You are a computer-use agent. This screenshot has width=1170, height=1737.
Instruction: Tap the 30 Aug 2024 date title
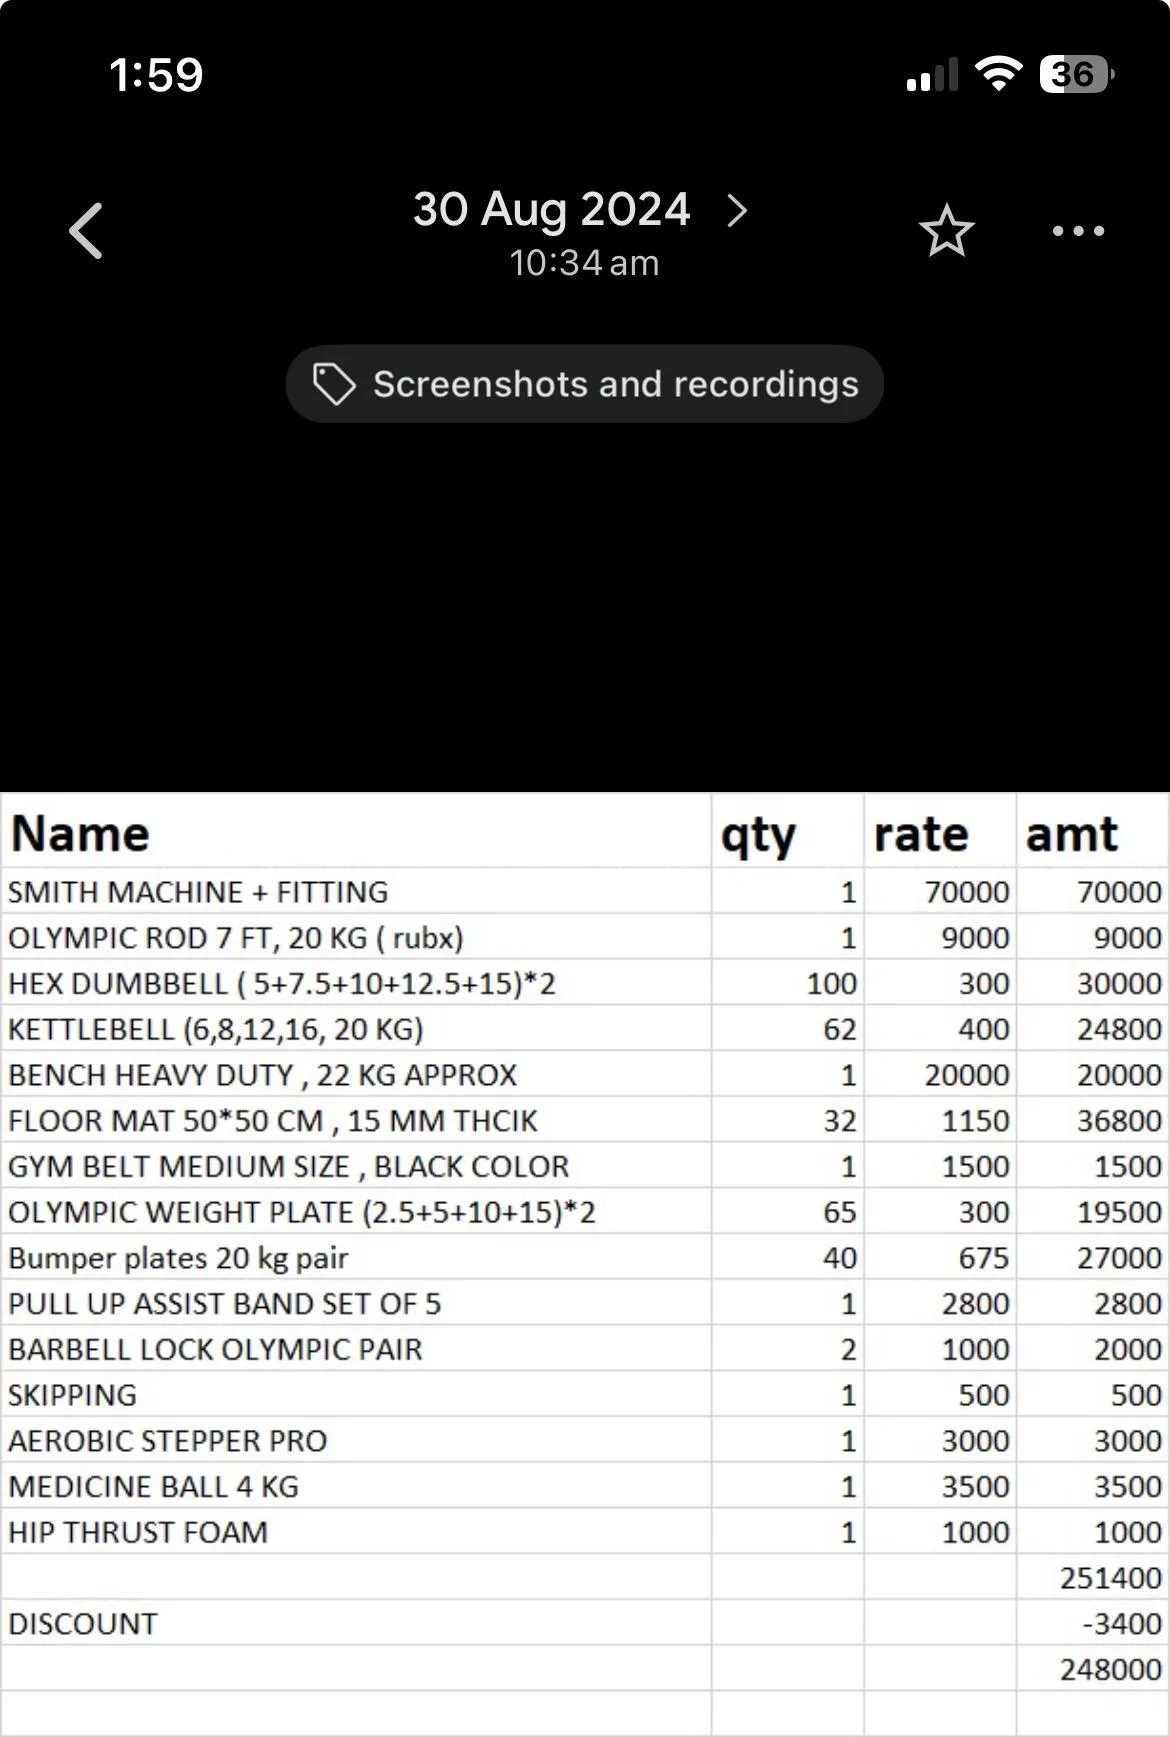(551, 210)
